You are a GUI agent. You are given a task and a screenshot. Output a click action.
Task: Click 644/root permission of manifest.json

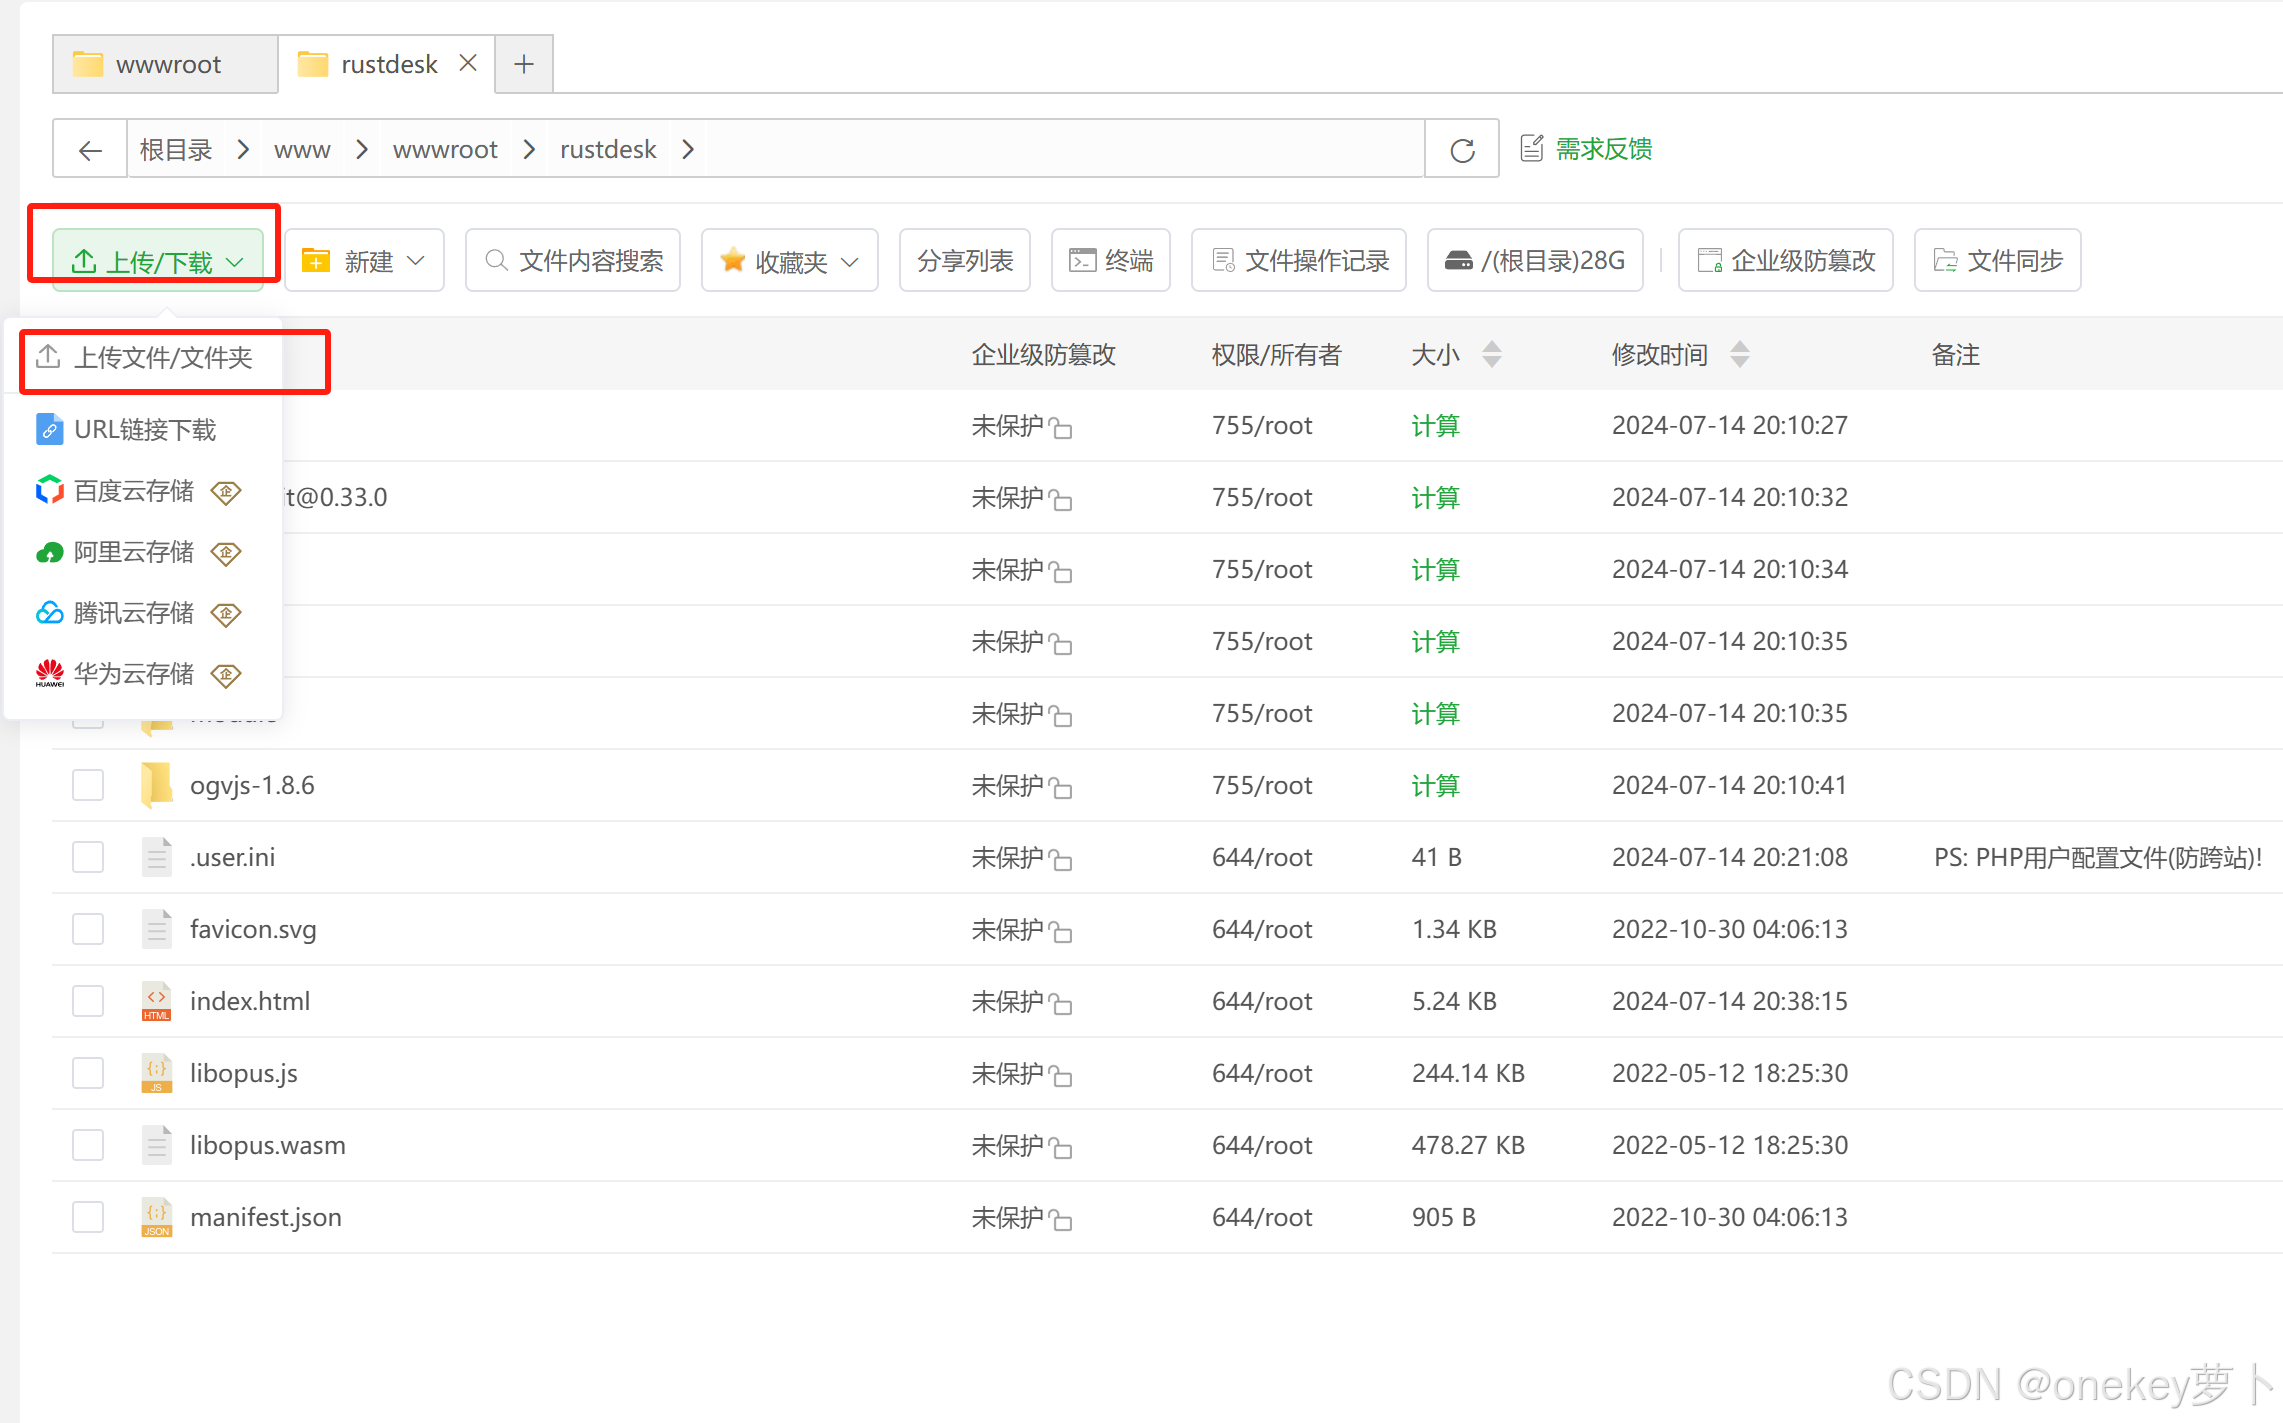point(1262,1217)
